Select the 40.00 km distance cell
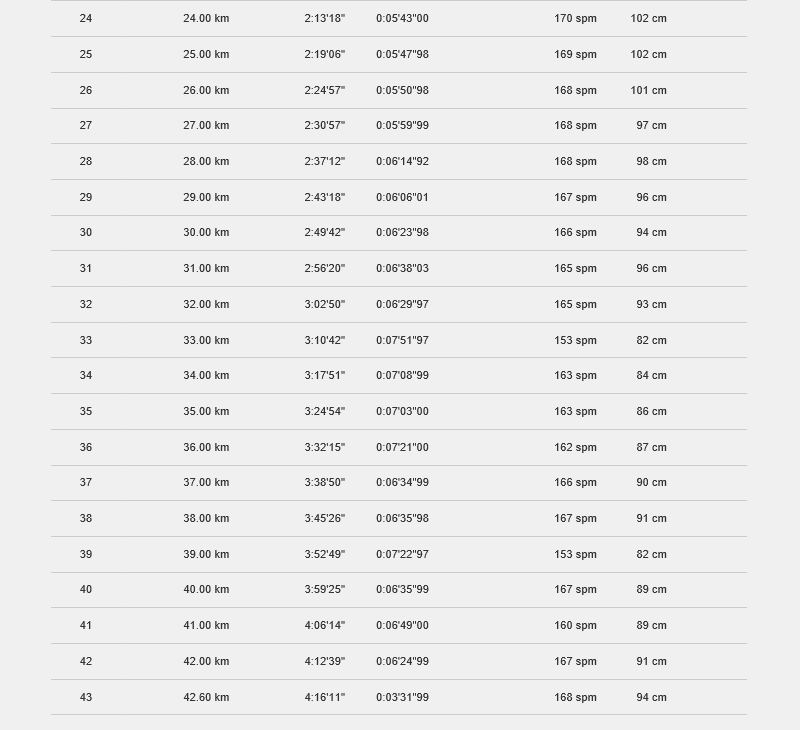This screenshot has width=800, height=730. 206,590
